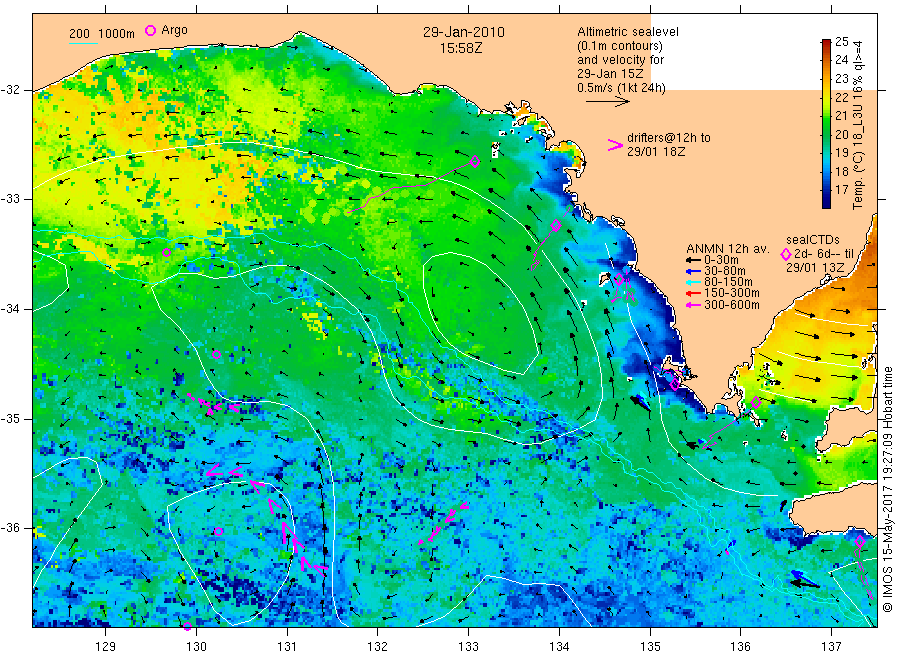Click the '-33' latitude axis label
This screenshot has height=660, width=900.
pyautogui.click(x=10, y=199)
